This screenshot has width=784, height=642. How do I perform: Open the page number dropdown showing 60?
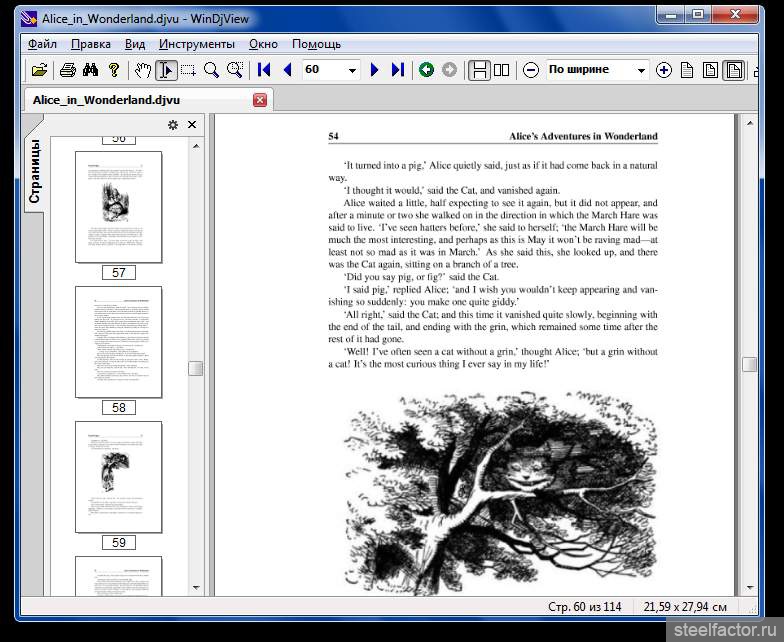[x=352, y=70]
